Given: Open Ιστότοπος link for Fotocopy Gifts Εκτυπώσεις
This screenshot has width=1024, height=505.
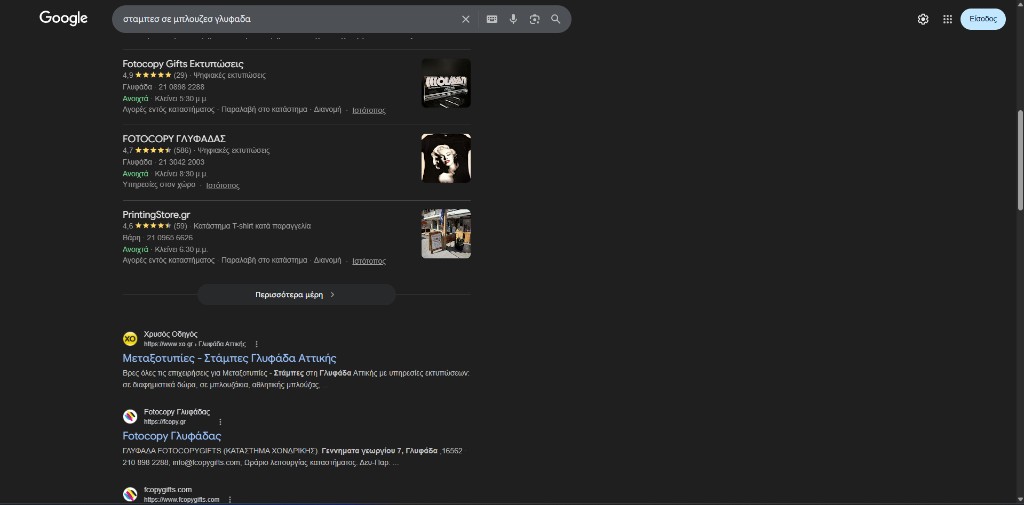Looking at the screenshot, I should click(369, 110).
